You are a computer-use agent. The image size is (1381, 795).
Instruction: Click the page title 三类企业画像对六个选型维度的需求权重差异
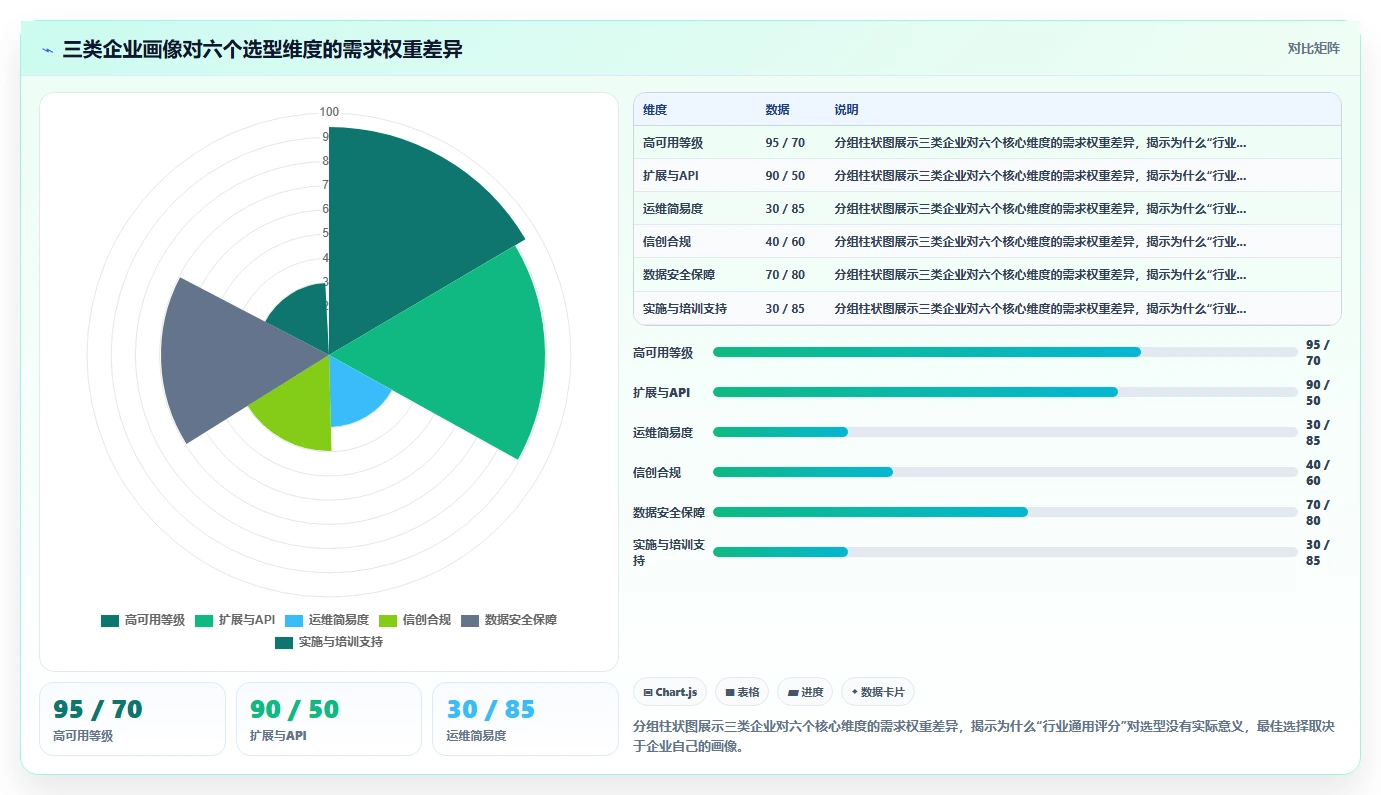(x=263, y=49)
